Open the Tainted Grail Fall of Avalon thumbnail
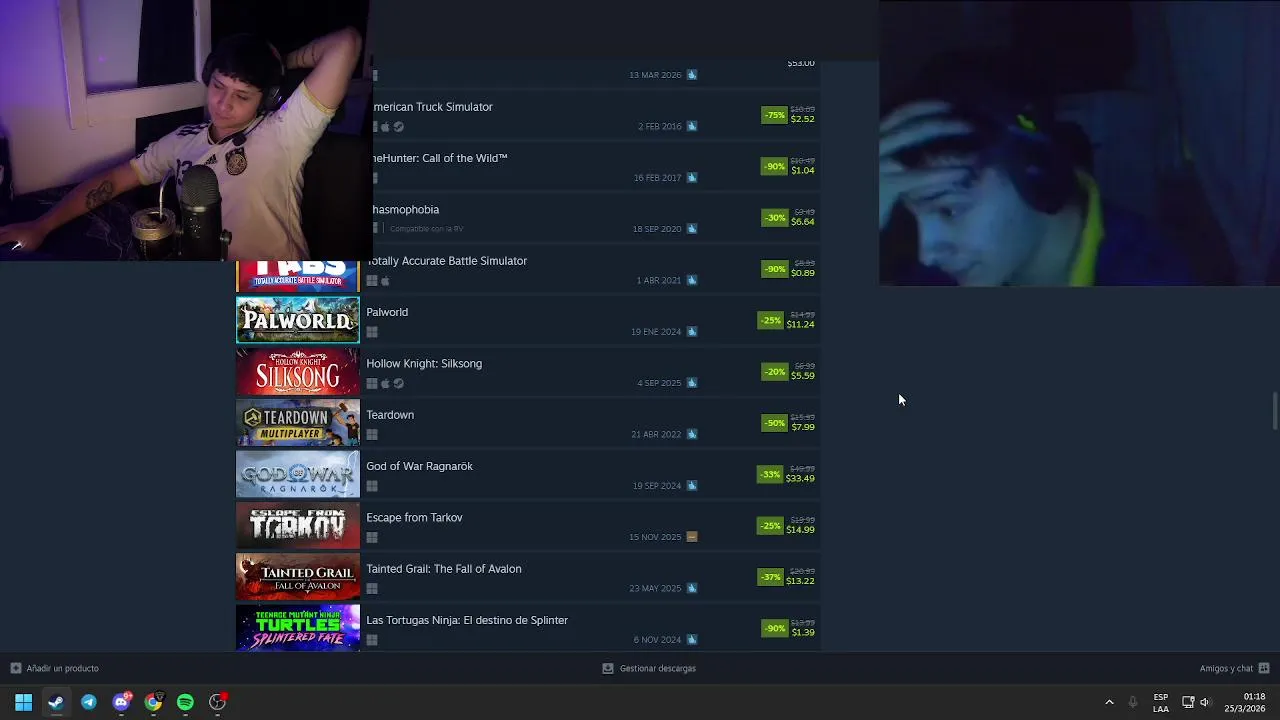1280x720 pixels. coord(298,576)
